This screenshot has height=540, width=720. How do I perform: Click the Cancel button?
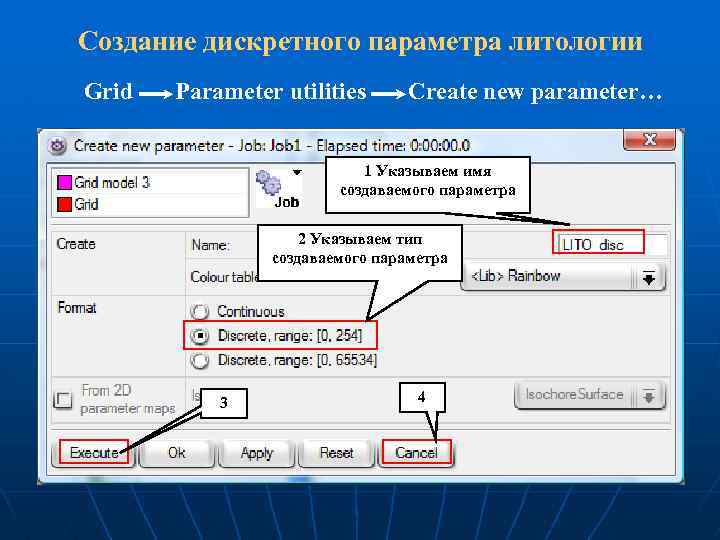coord(416,453)
